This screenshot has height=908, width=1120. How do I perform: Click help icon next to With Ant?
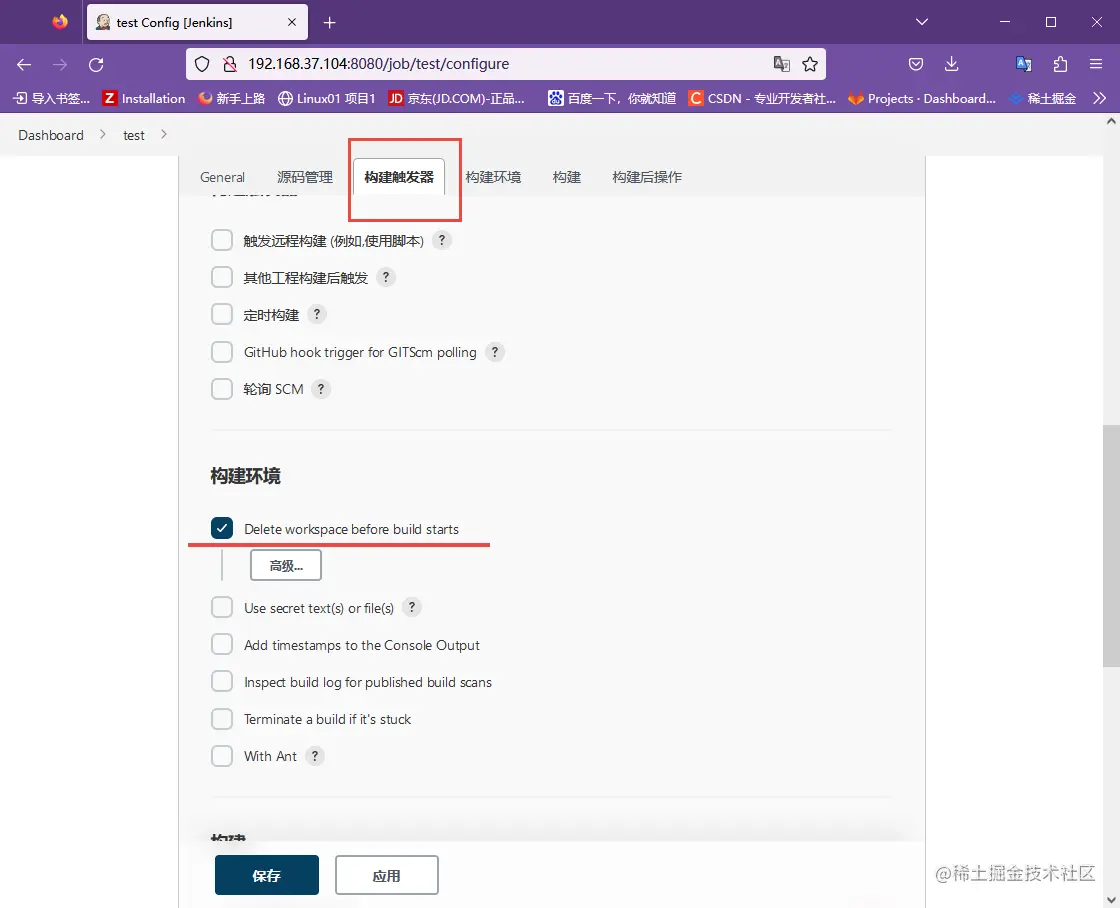coord(315,756)
